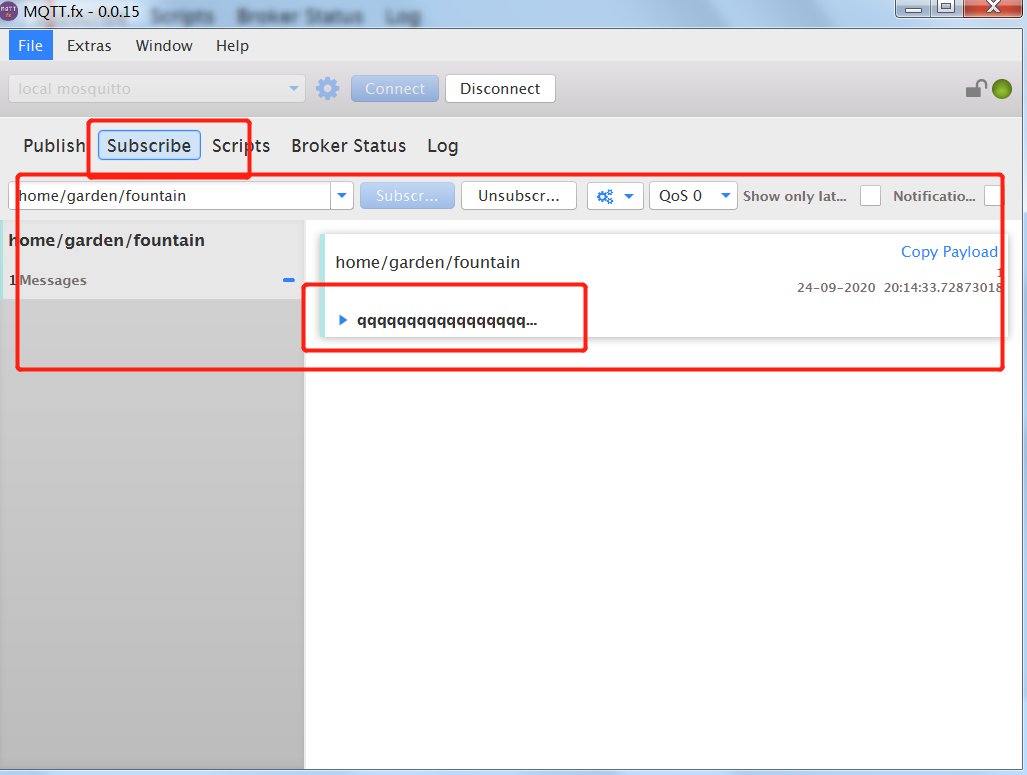Screen dimensions: 1027x775
Task: Toggle the subscription settings dropdown arrow
Action: 630,195
